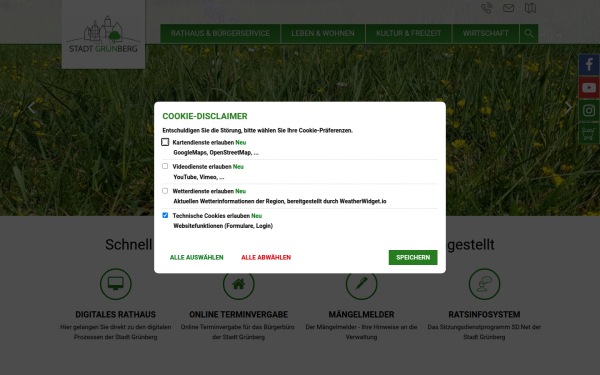This screenshot has height=375, width=600.
Task: Click Alle abwählen button
Action: click(x=266, y=258)
